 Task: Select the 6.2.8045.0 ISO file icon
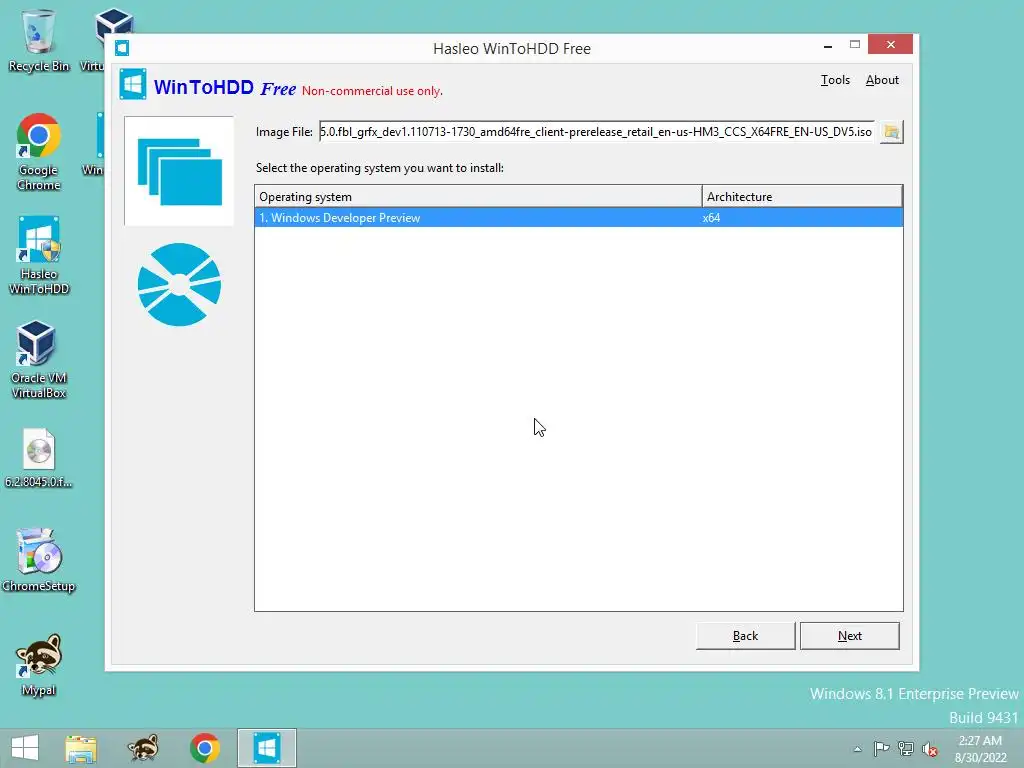[39, 458]
